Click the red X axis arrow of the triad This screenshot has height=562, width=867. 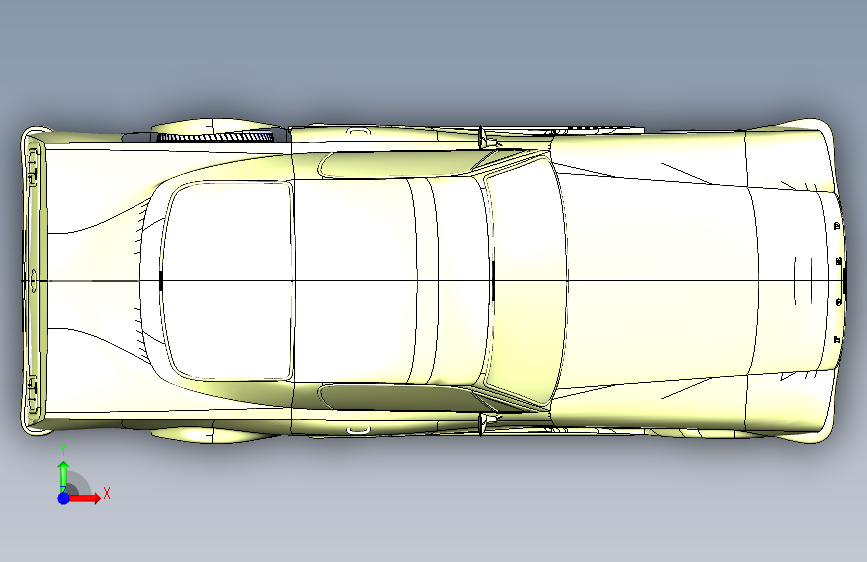[x=84, y=498]
